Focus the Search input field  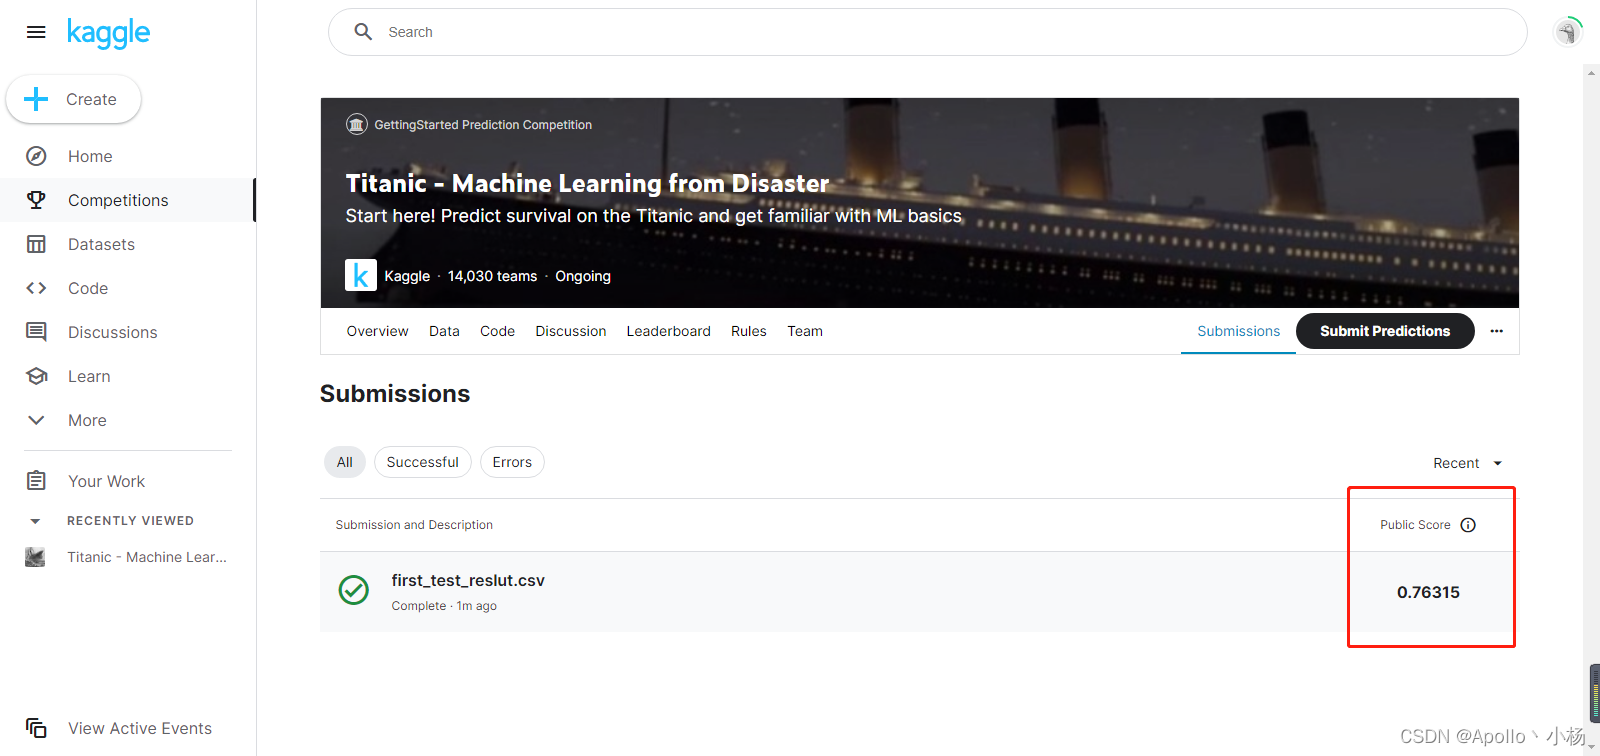tap(927, 32)
